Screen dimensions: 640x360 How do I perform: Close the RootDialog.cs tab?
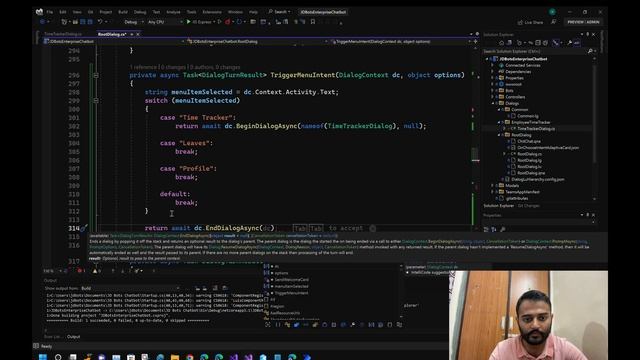138,34
